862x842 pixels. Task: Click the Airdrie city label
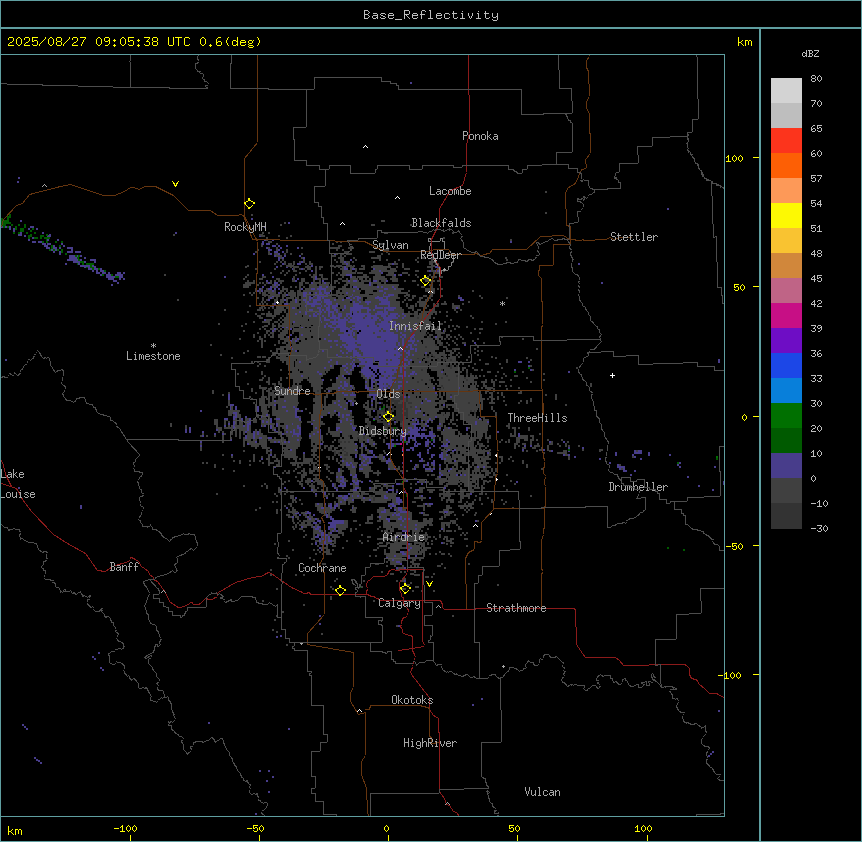click(x=403, y=537)
